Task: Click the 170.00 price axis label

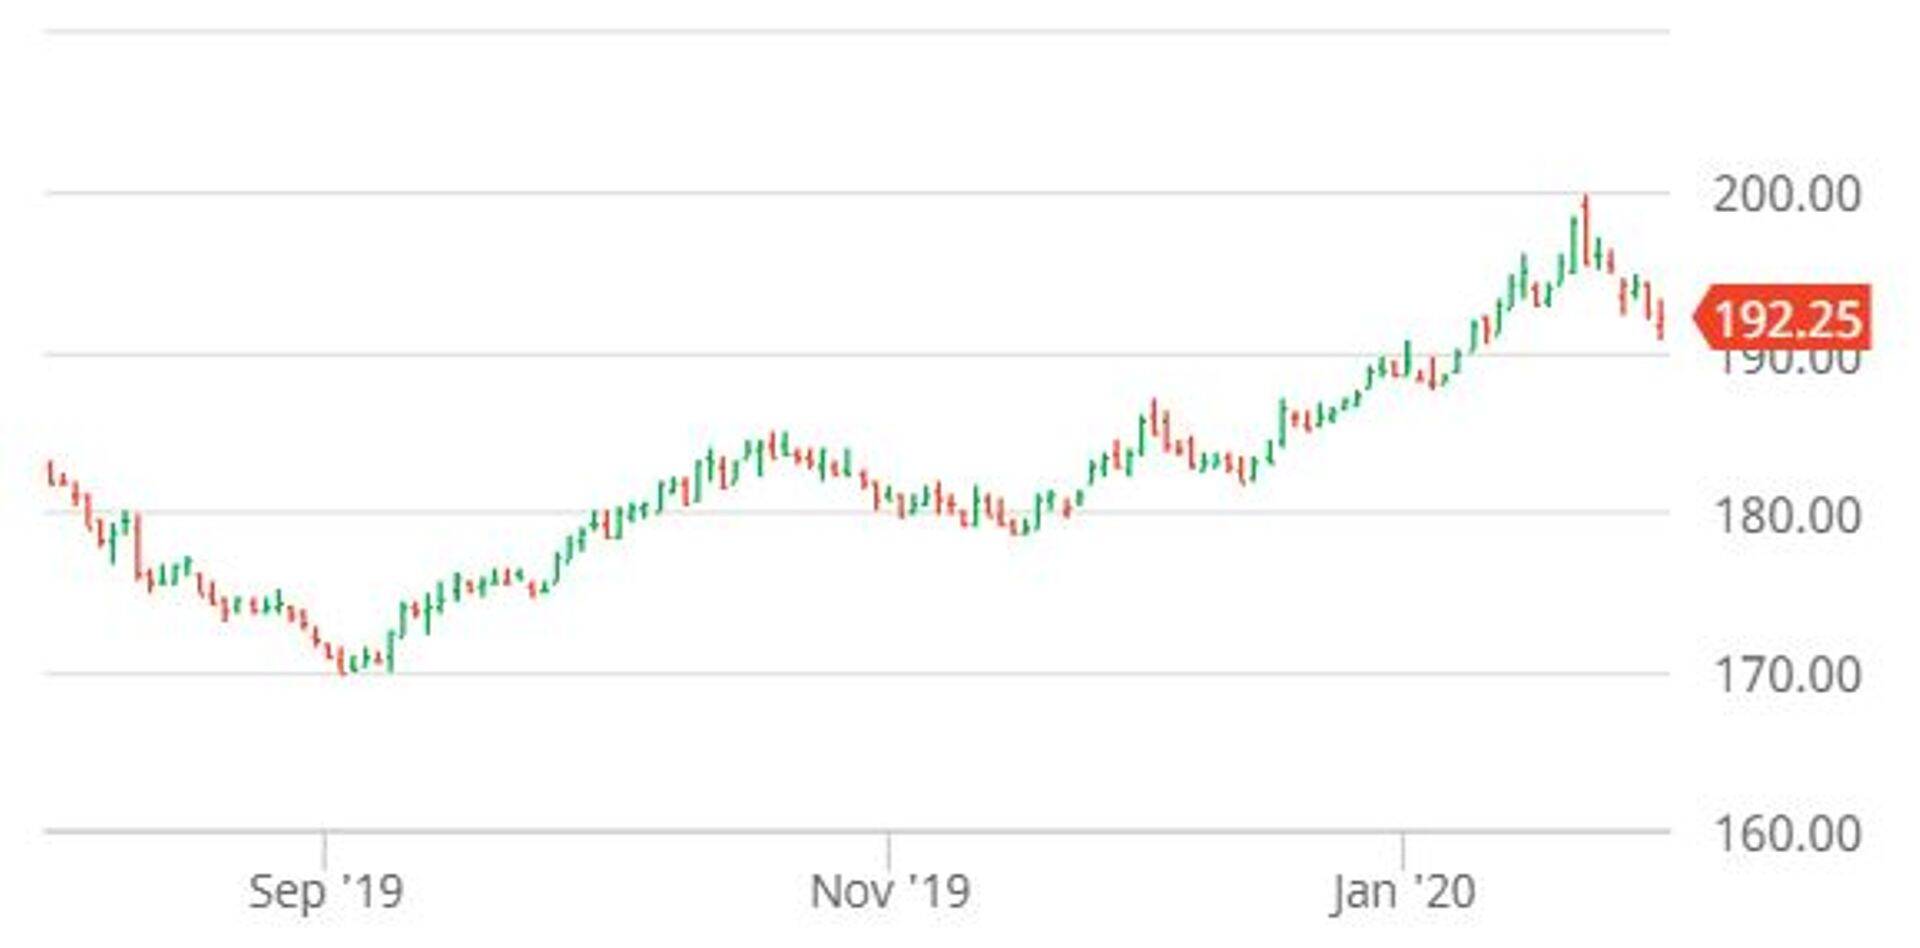Action: 1786,675
